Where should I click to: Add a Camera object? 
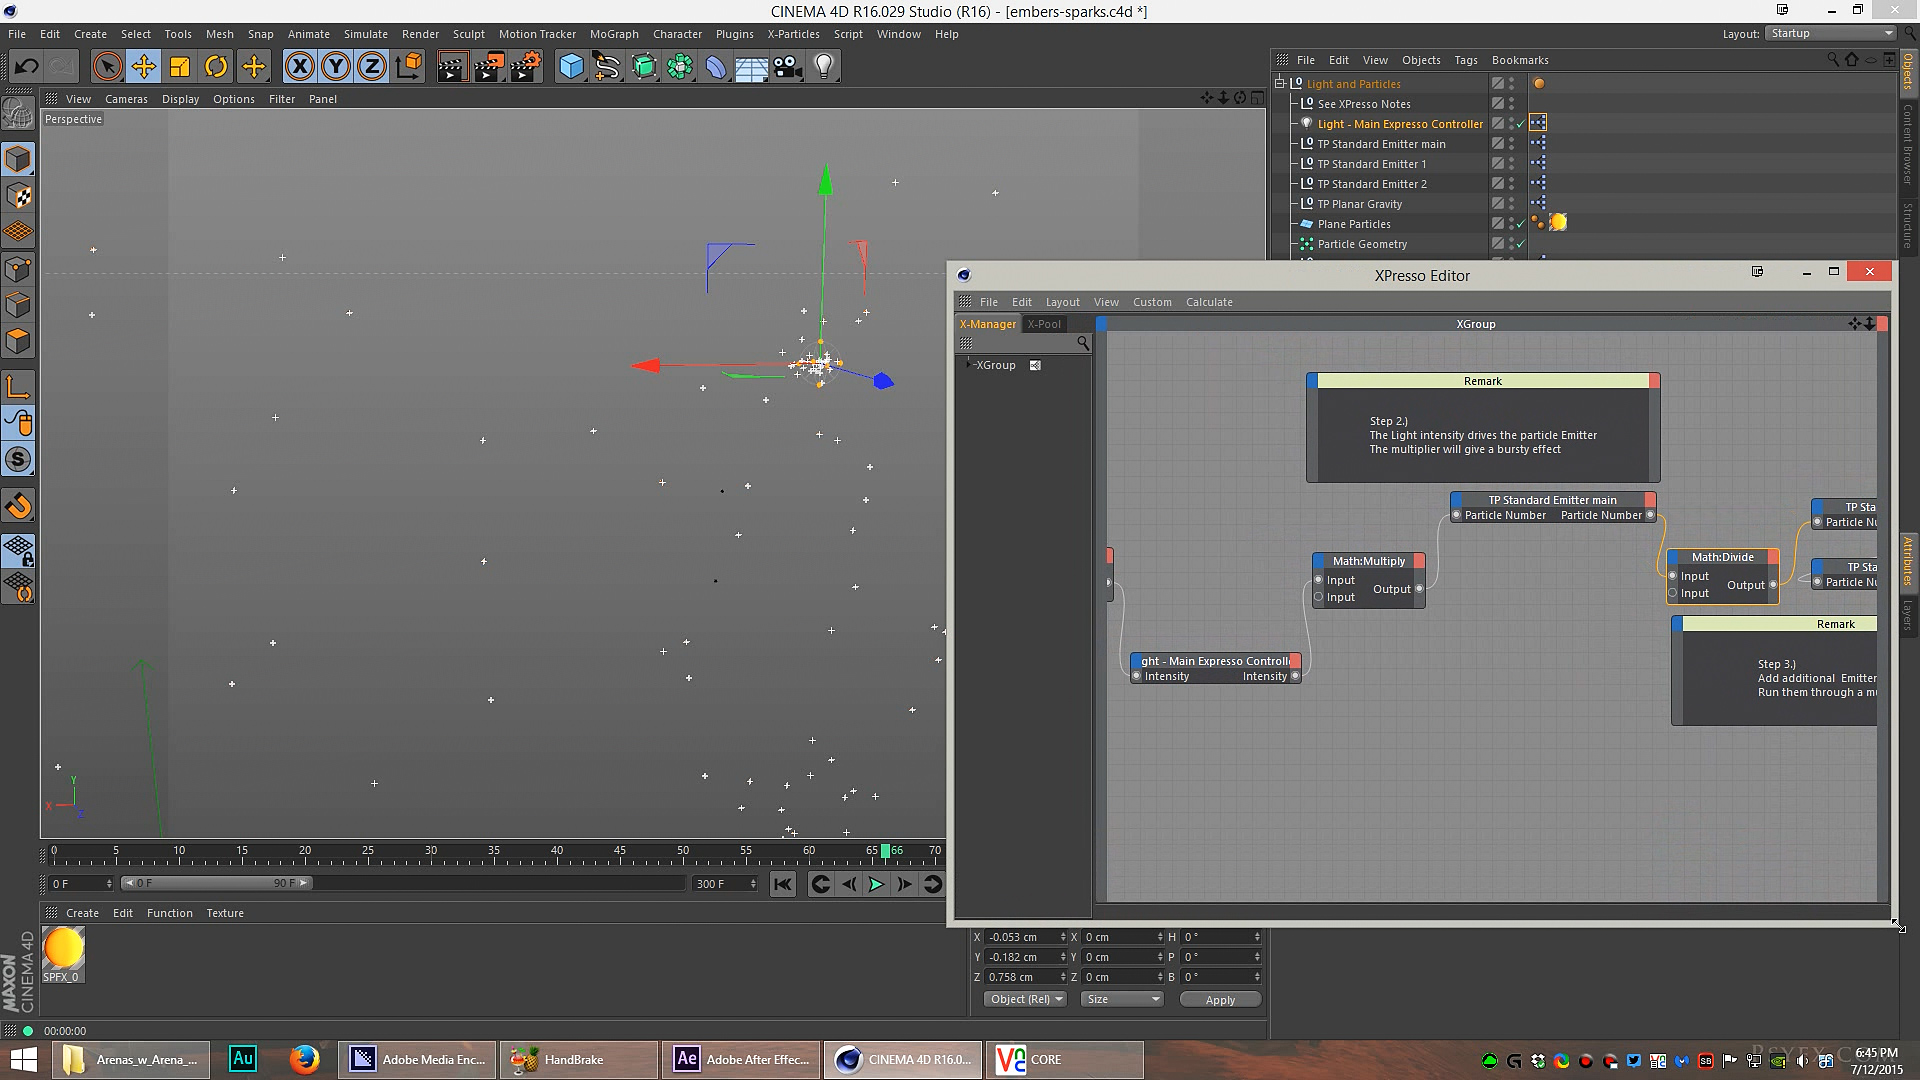(x=788, y=67)
